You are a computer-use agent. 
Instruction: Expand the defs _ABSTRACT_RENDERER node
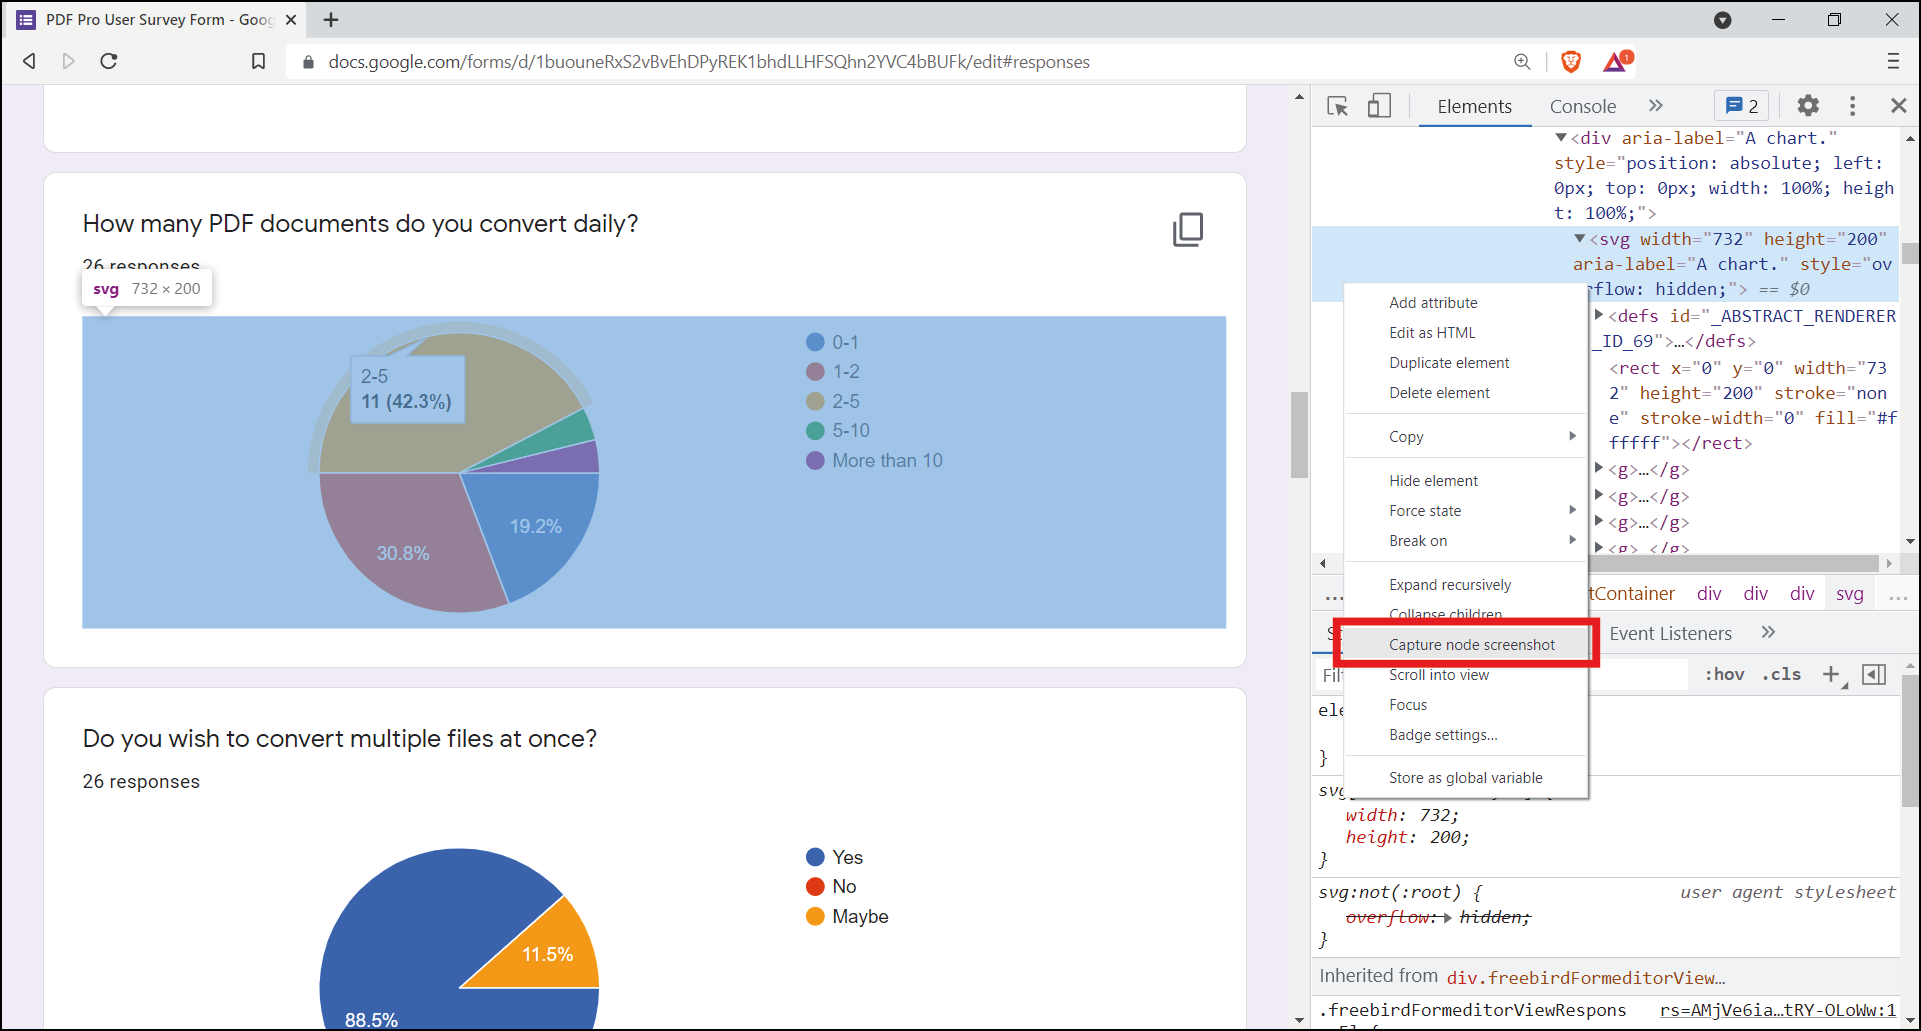click(1599, 315)
